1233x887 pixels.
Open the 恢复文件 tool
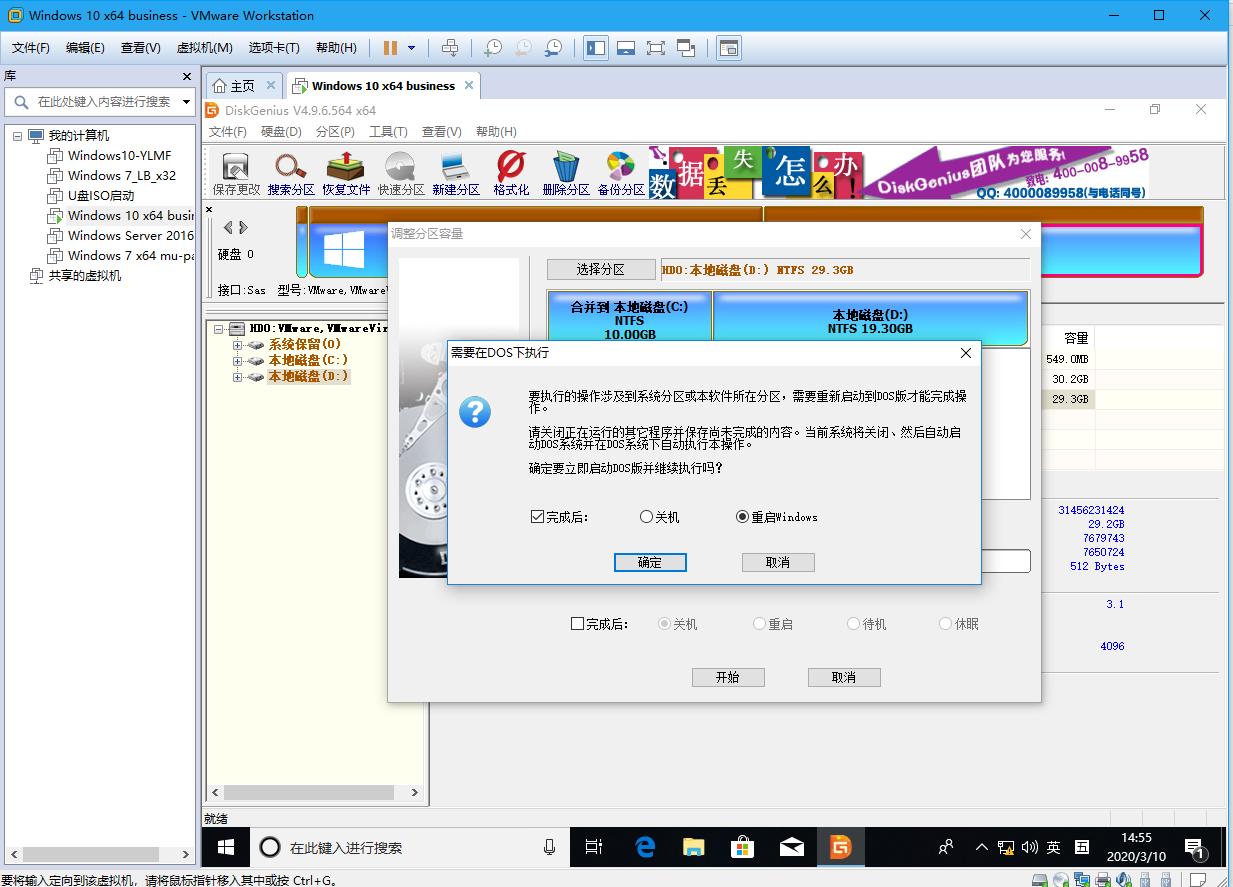[x=344, y=170]
